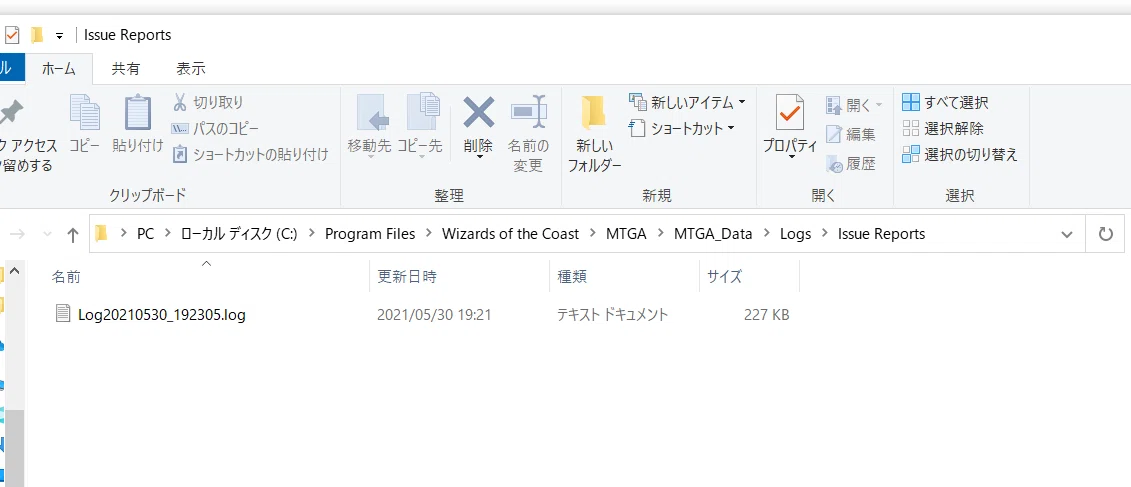Click the テキスト ドキュメント type cell
The width and height of the screenshot is (1131, 487).
(612, 315)
